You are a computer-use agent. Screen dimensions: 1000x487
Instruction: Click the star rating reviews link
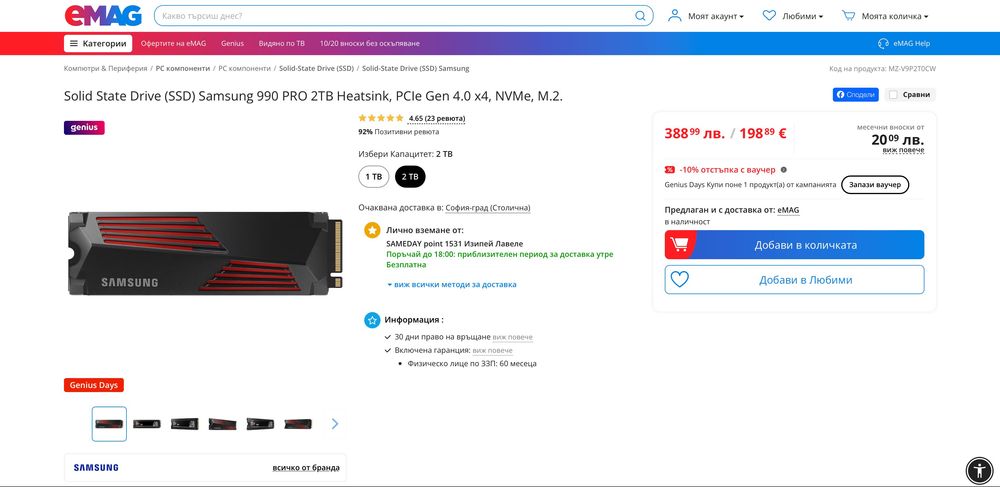pyautogui.click(x=437, y=119)
